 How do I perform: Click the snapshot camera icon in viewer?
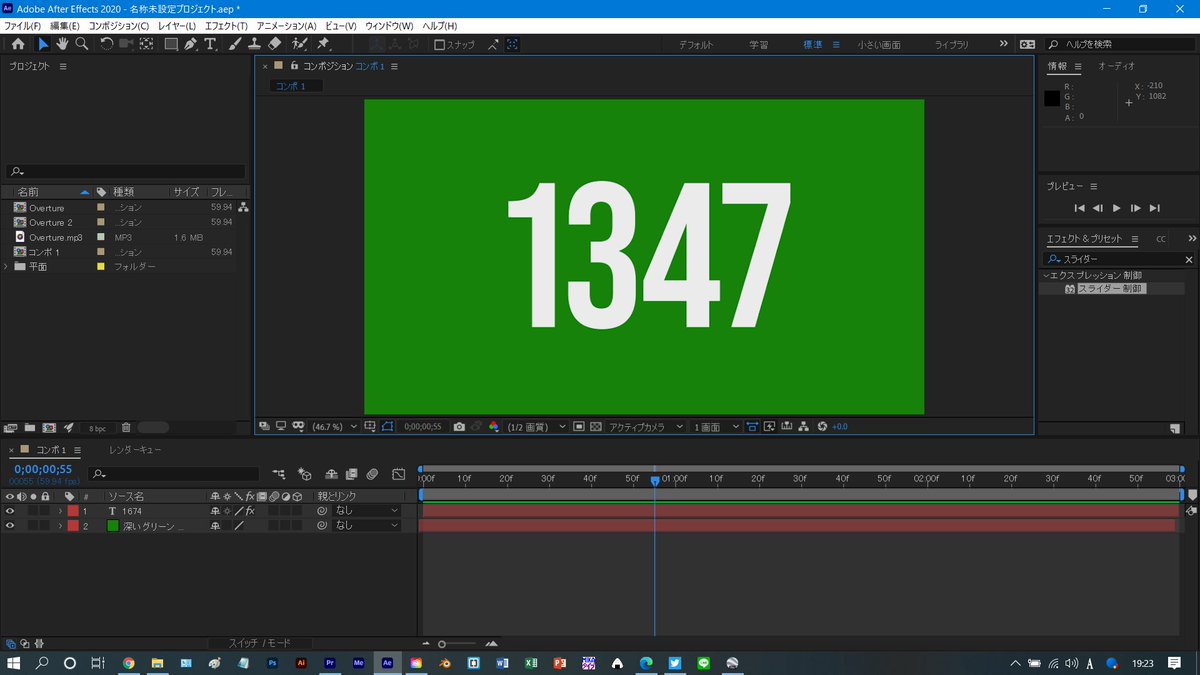click(x=459, y=426)
